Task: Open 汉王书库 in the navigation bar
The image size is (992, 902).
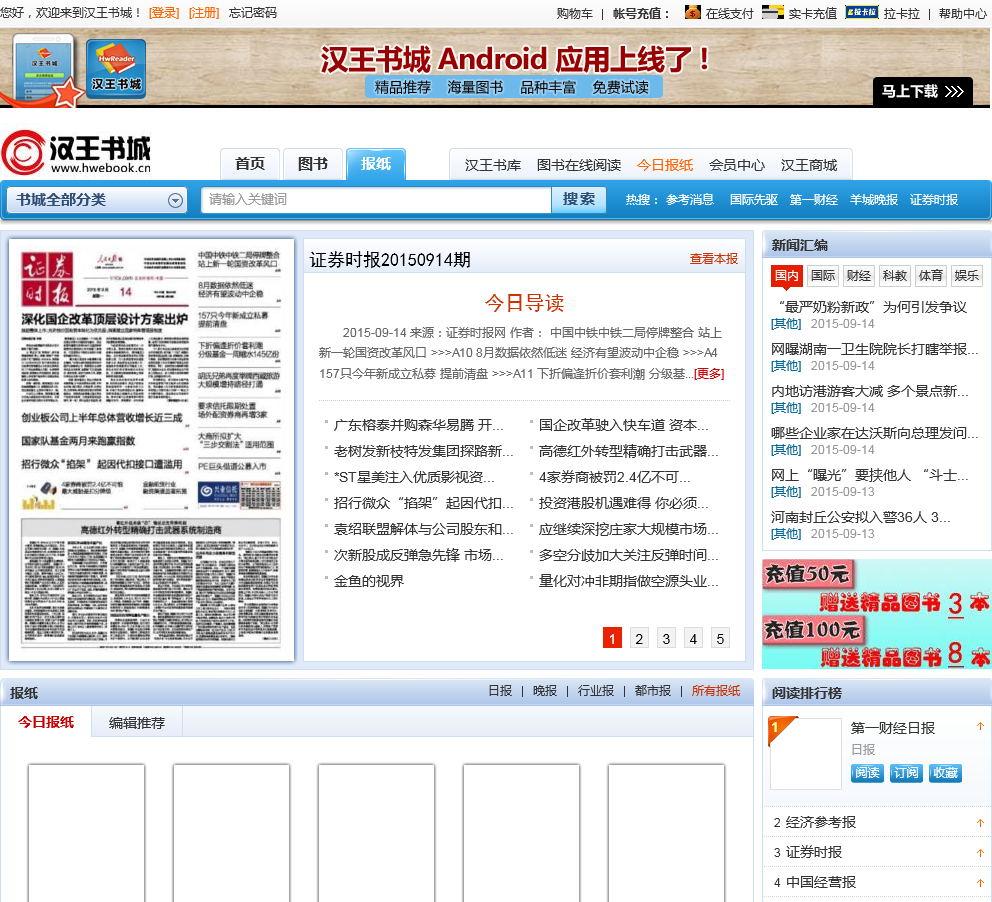Action: pyautogui.click(x=492, y=165)
